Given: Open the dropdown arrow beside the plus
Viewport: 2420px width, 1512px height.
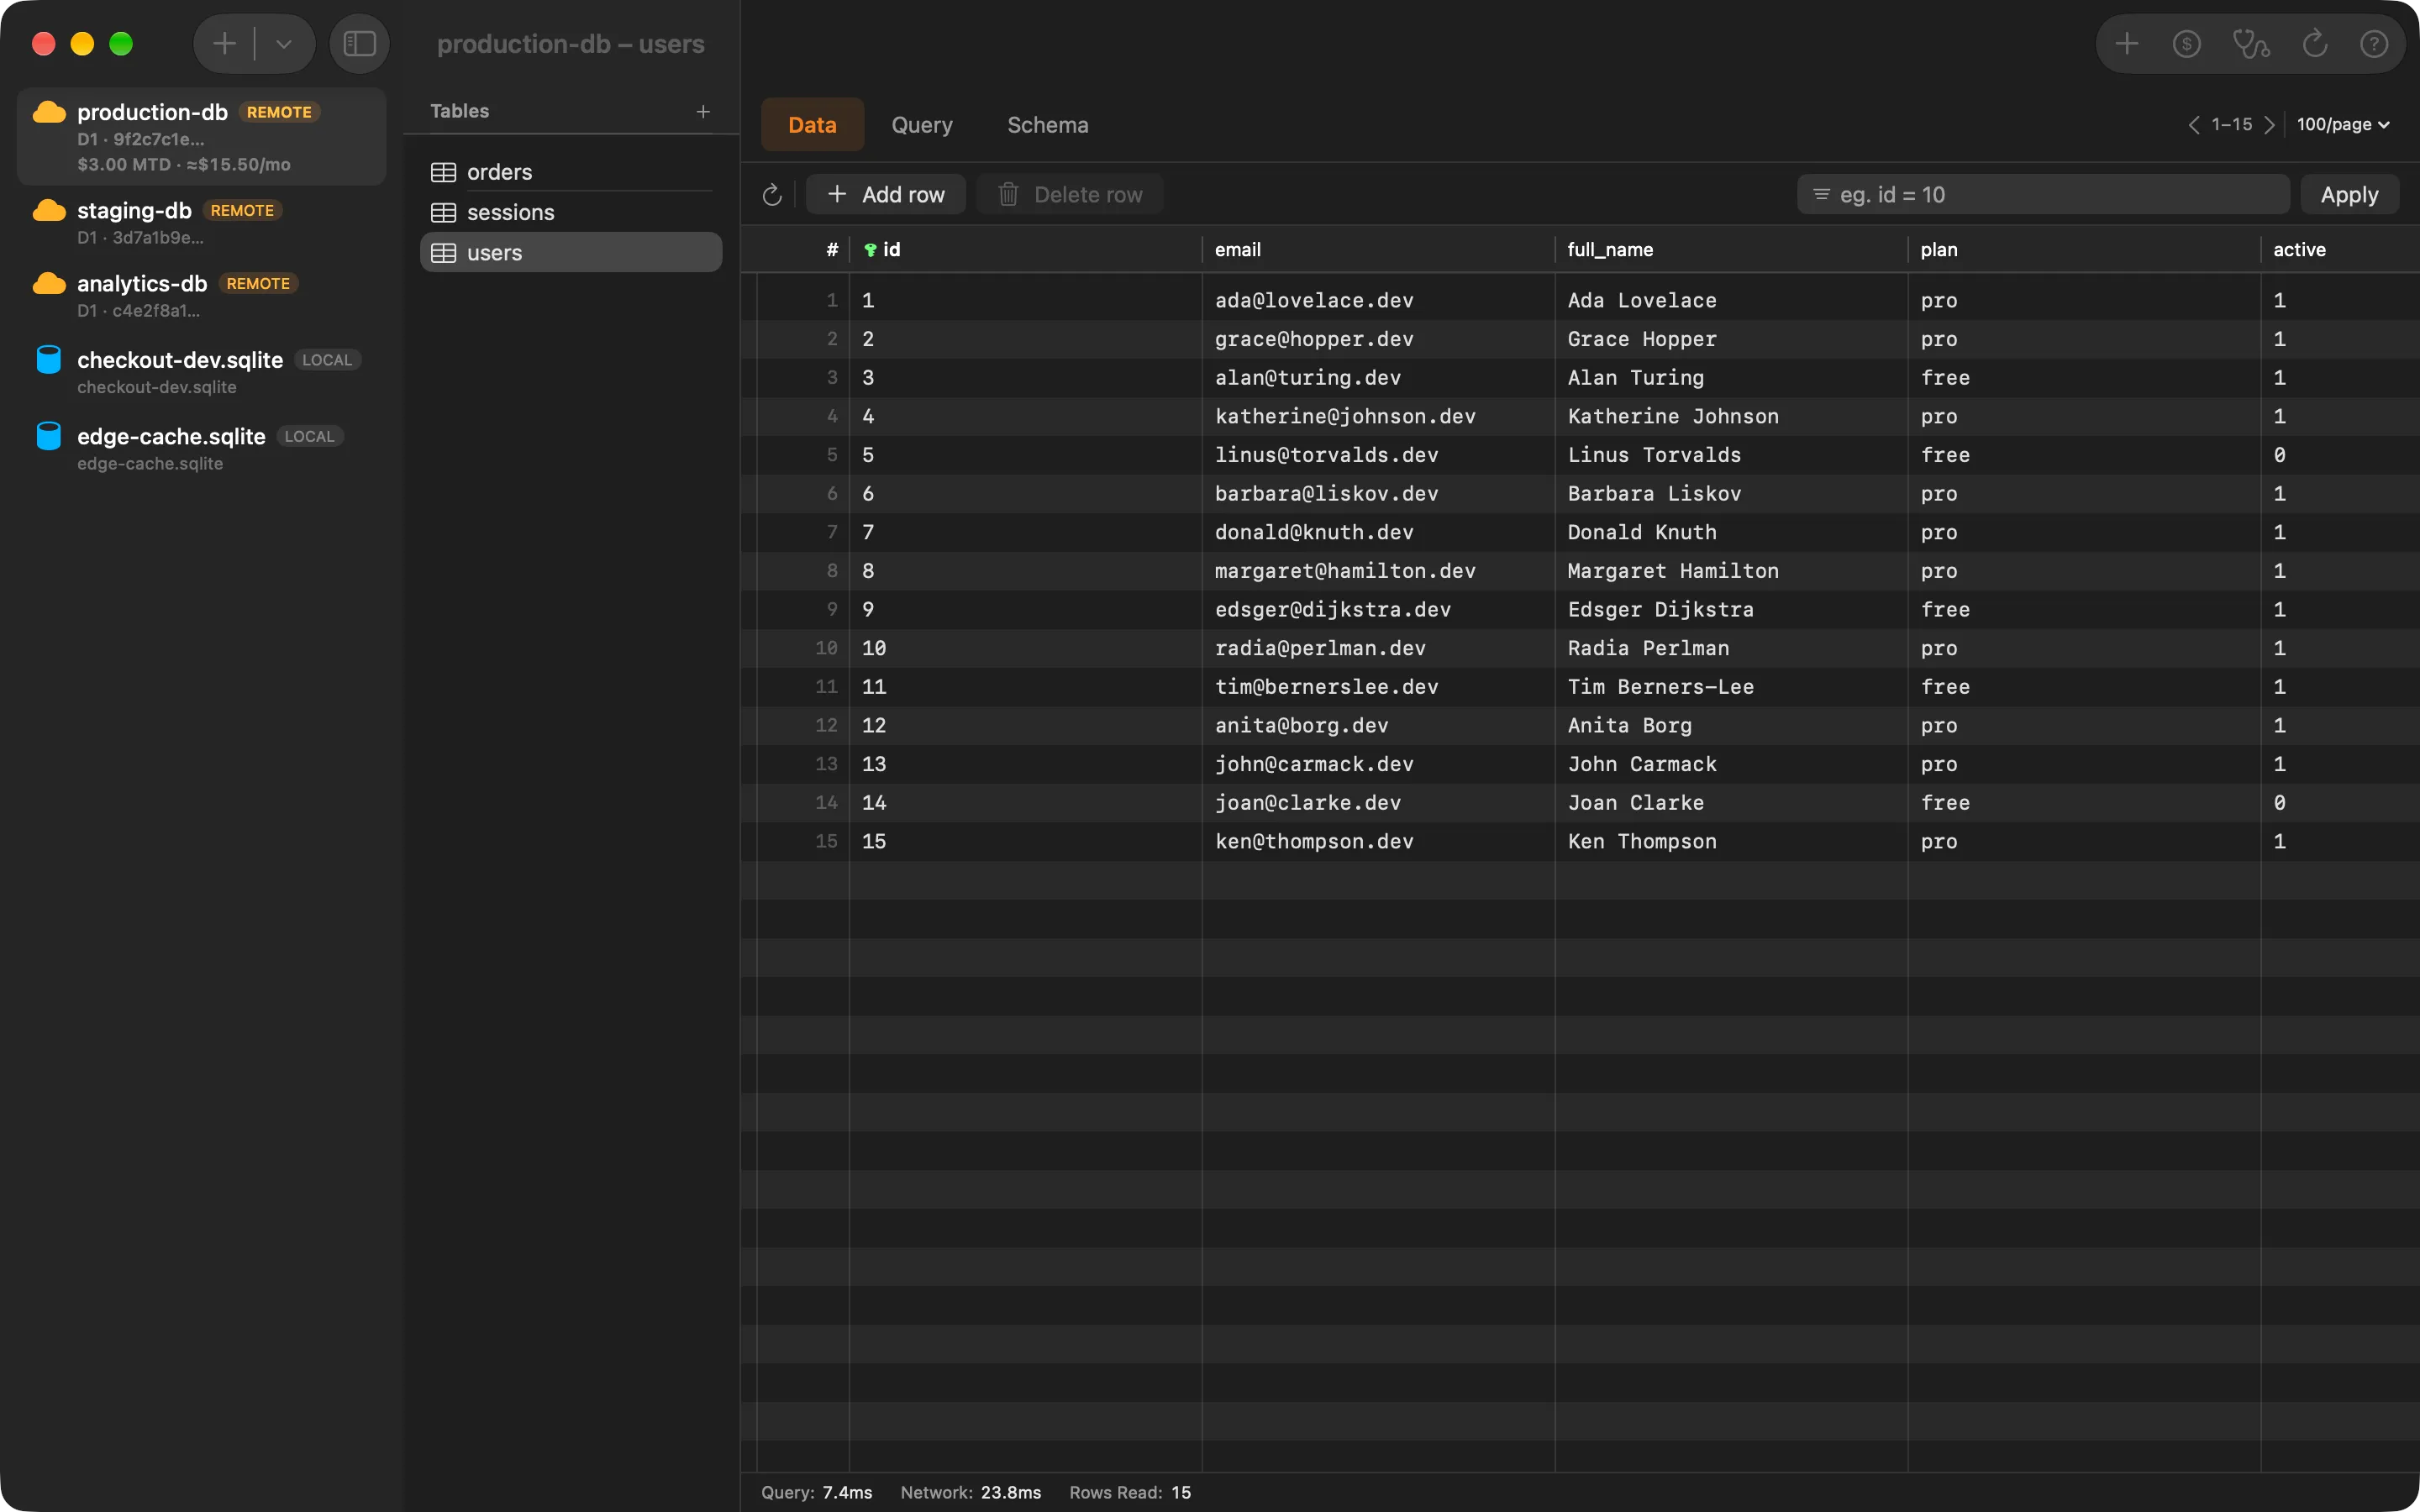Looking at the screenshot, I should pyautogui.click(x=284, y=44).
